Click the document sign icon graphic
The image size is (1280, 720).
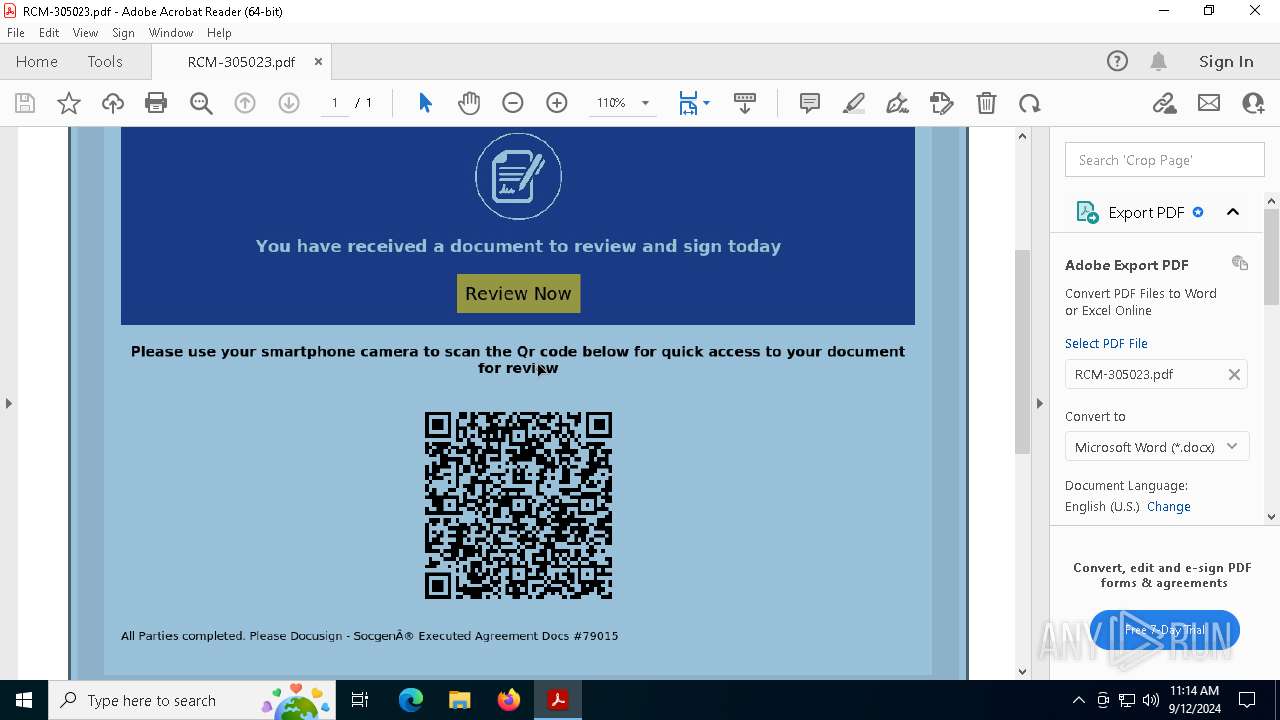pos(518,176)
